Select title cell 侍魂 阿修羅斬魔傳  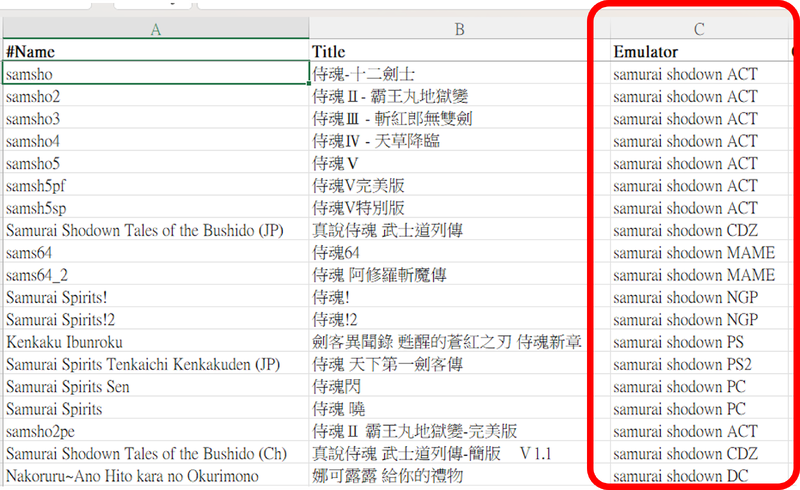pos(459,275)
